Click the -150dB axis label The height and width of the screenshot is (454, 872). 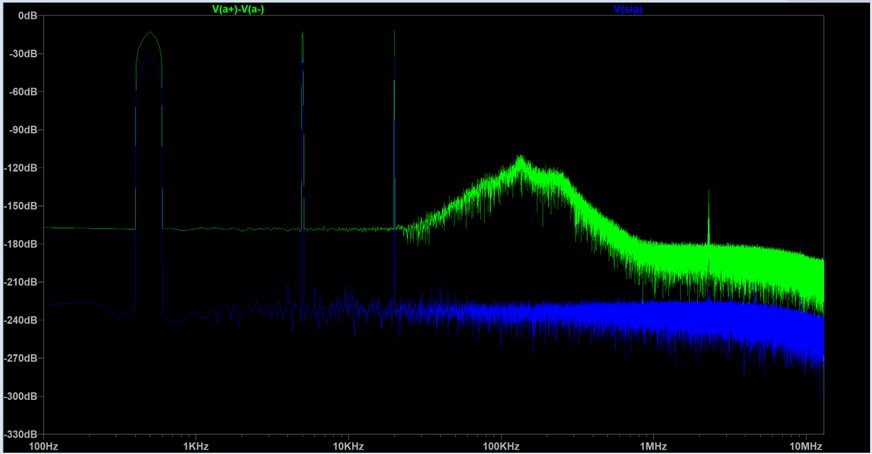tap(21, 206)
